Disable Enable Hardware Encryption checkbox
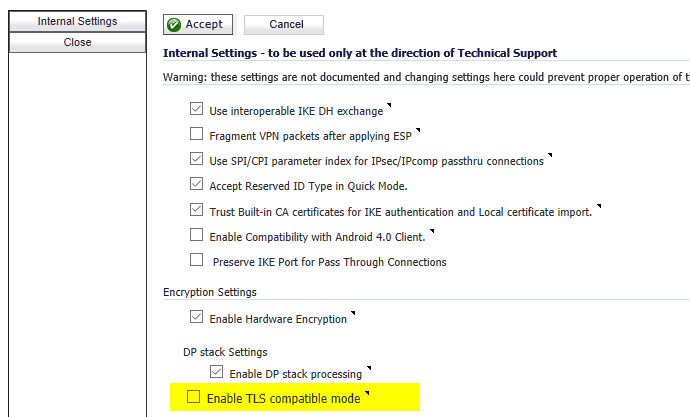The image size is (690, 417). (196, 317)
